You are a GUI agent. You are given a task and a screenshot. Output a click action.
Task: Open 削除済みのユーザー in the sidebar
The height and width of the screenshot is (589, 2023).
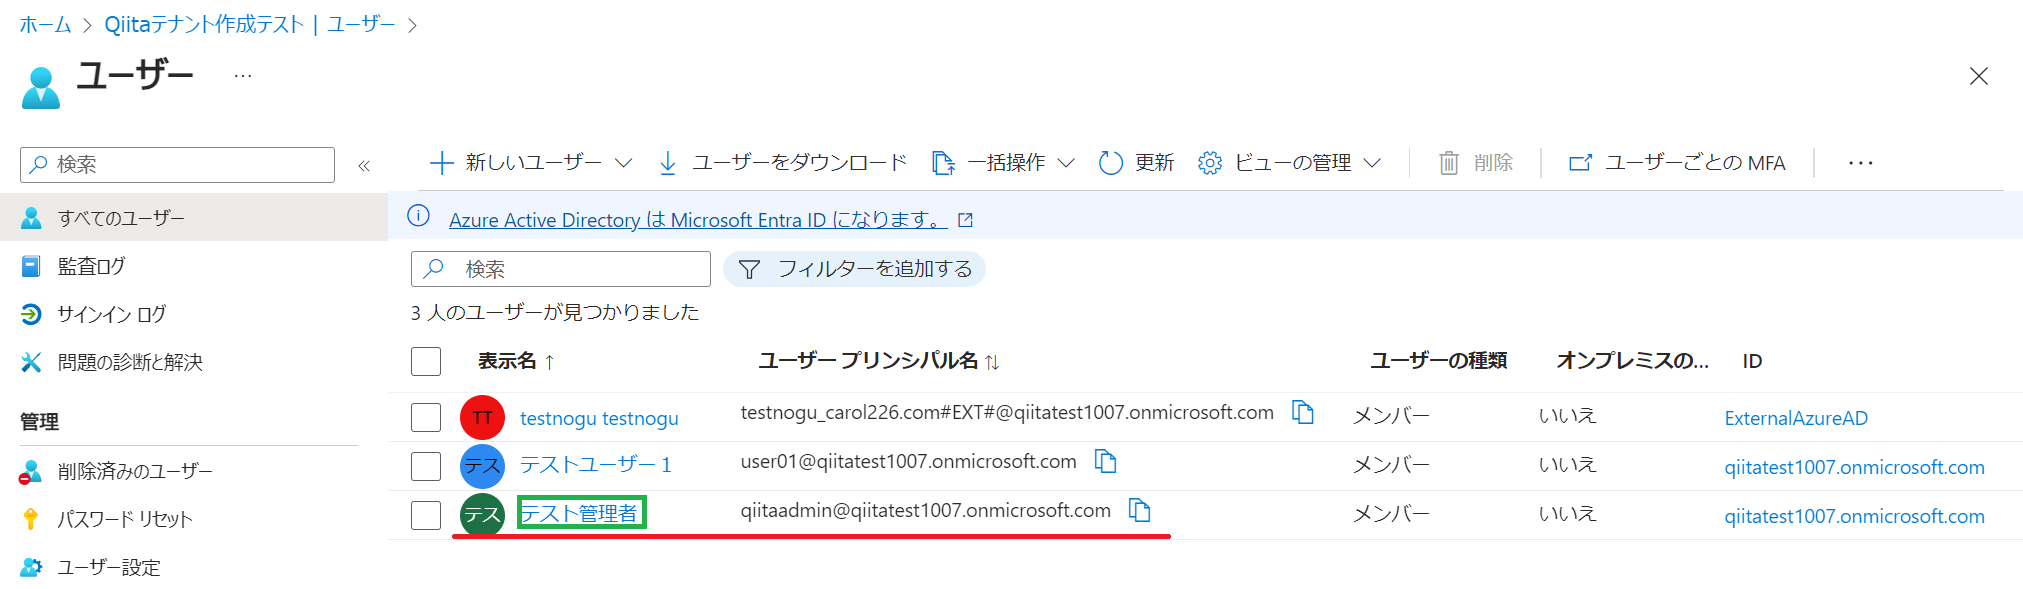[135, 471]
